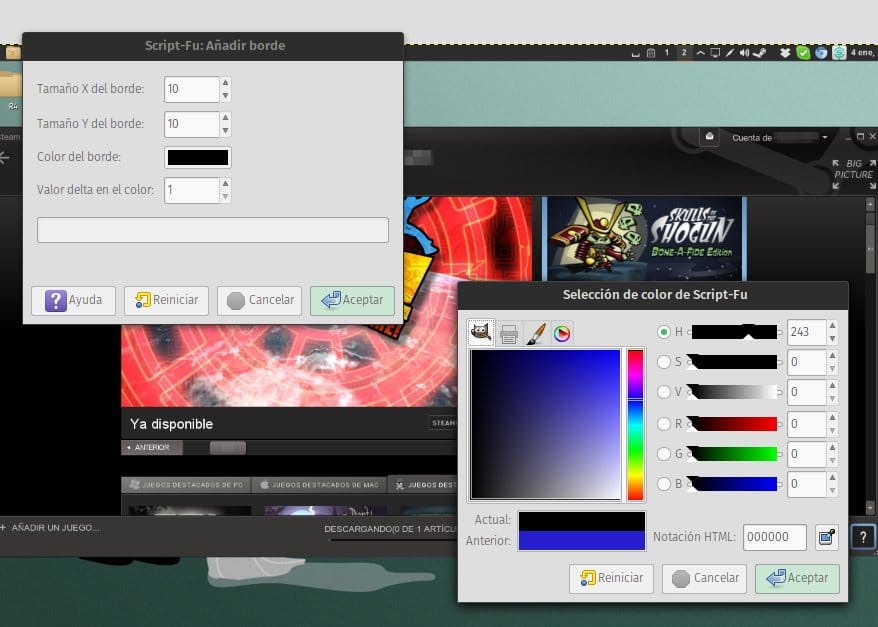This screenshot has height=627, width=878.
Task: Open the Watercolor brush color tab
Action: click(535, 333)
